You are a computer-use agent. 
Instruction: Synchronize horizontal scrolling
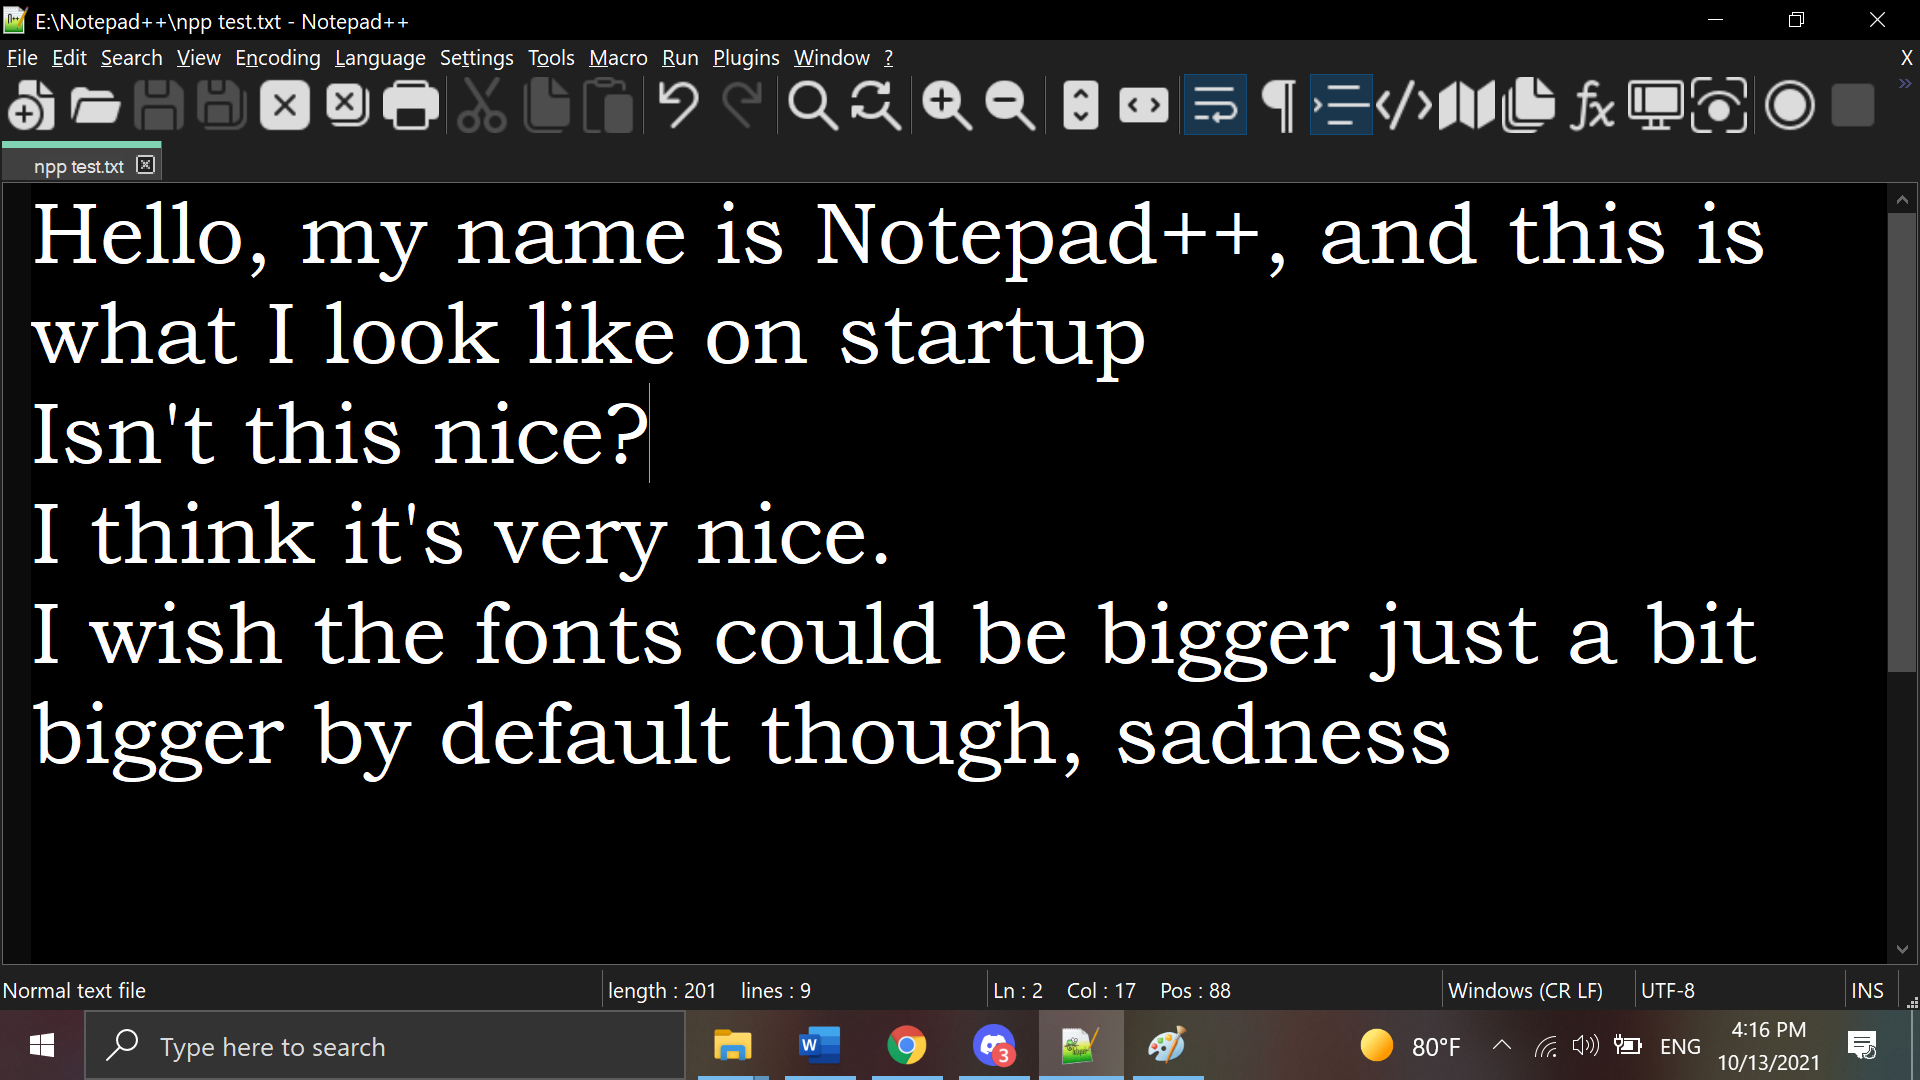pos(1144,105)
